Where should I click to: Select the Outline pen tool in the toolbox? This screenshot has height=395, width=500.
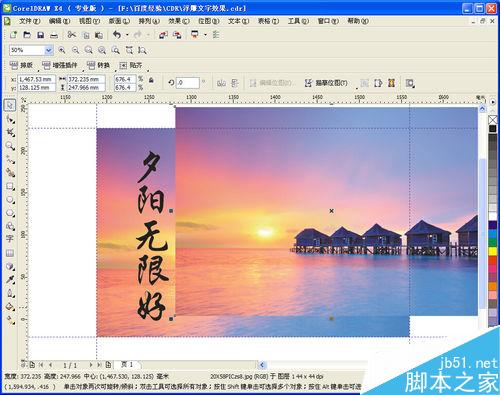10,293
